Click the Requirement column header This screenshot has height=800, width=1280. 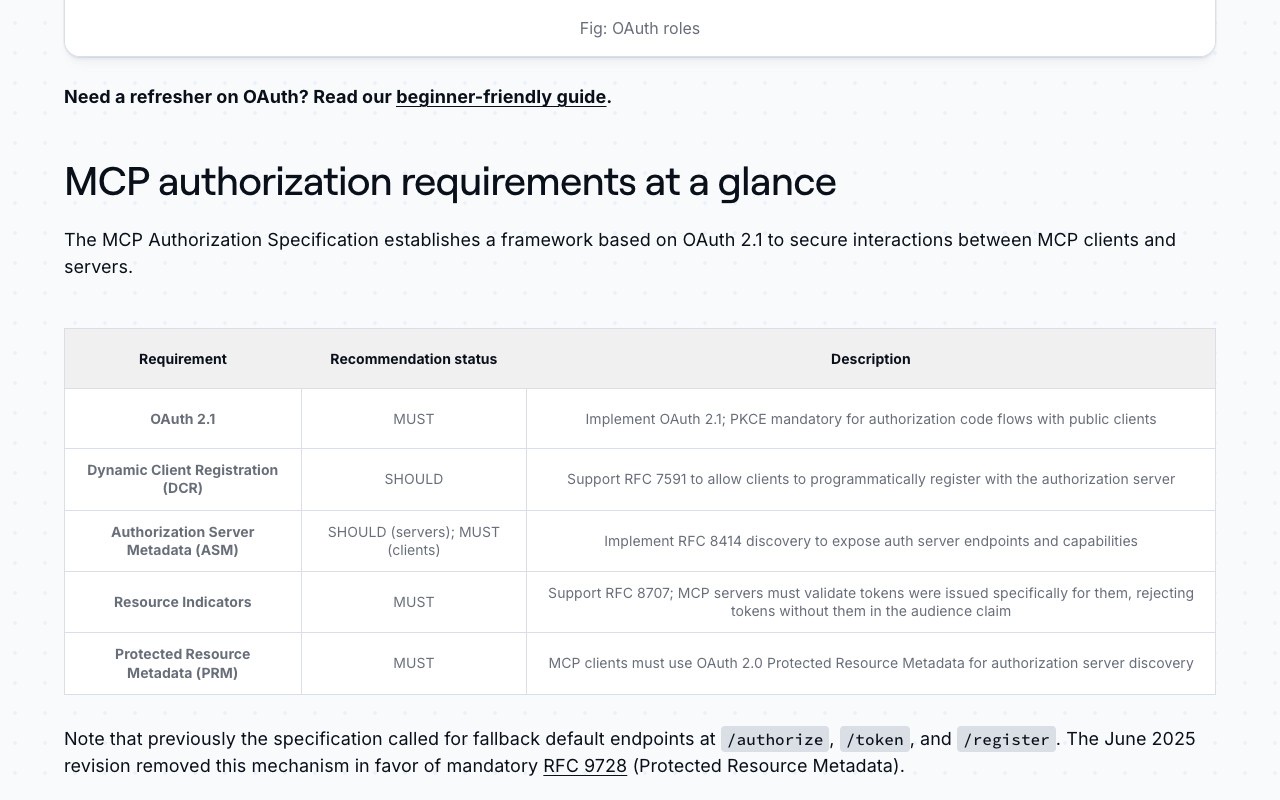183,359
